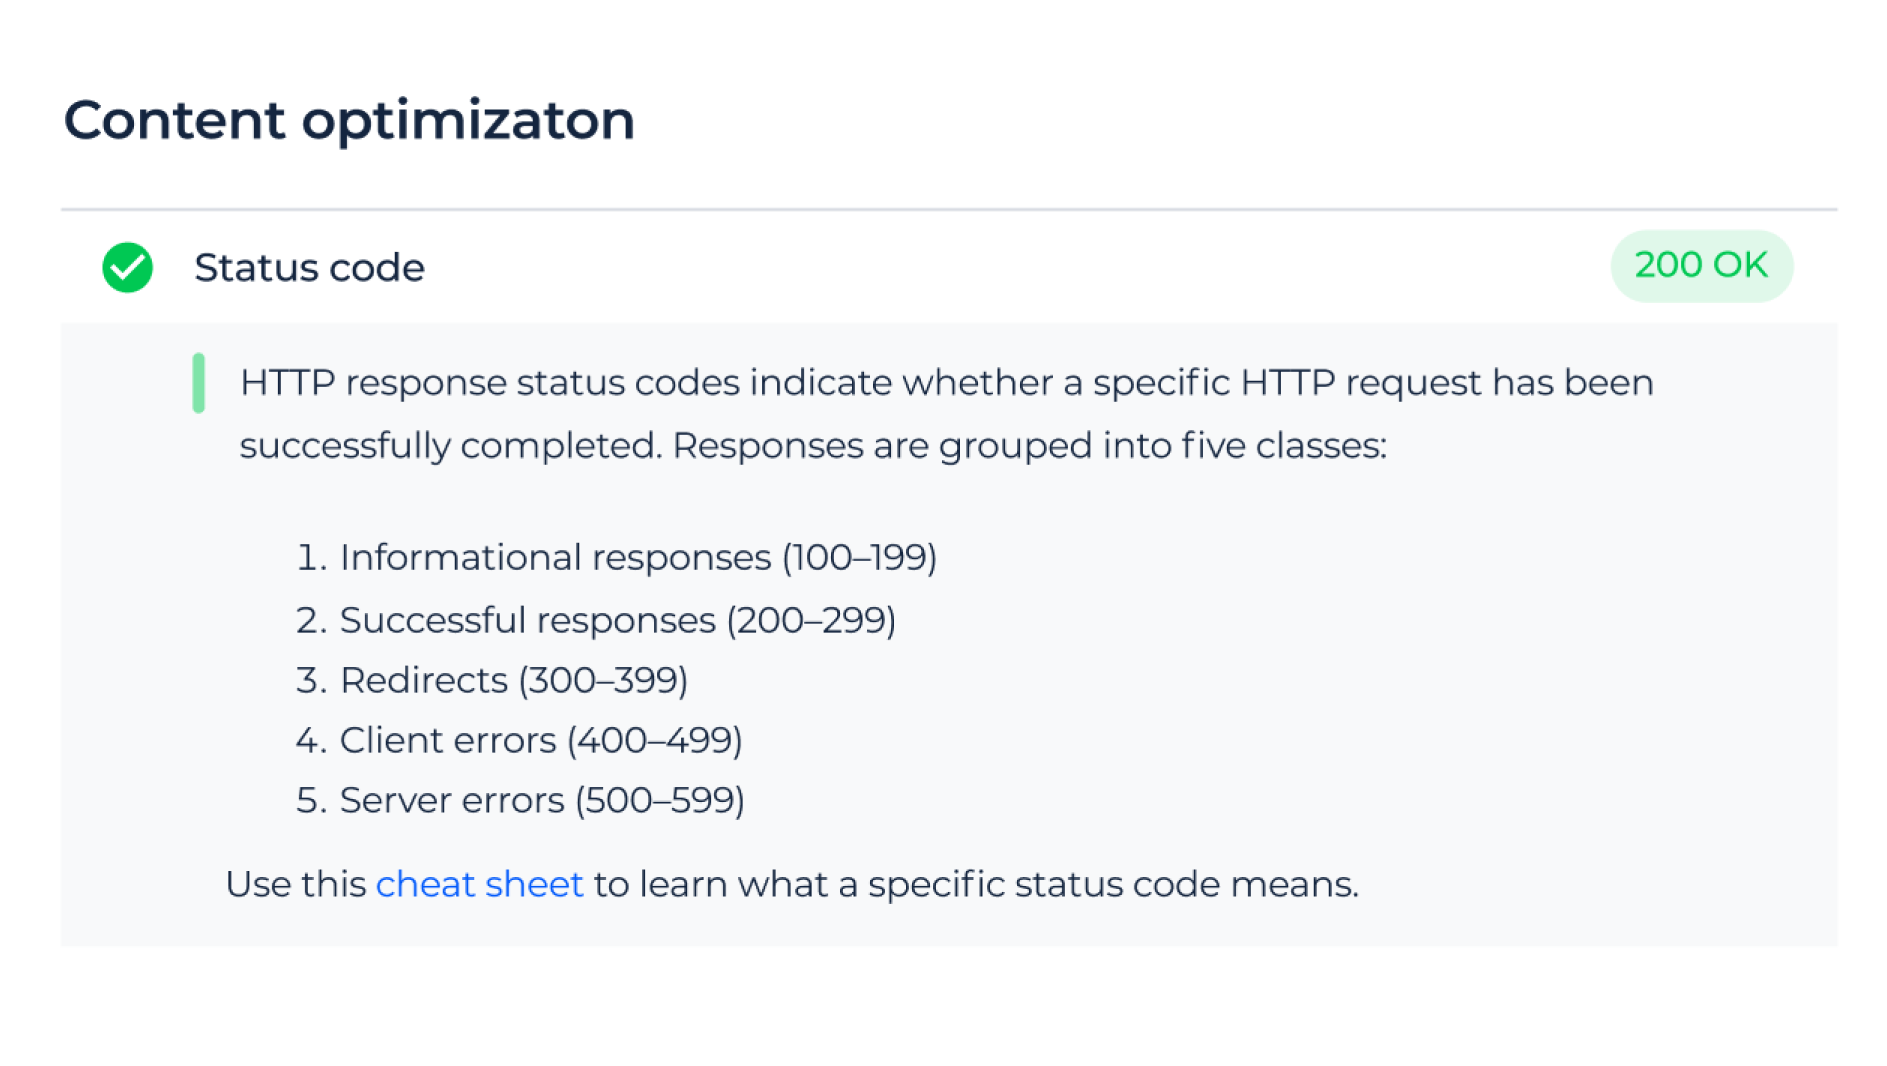
Task: Click "grouped into five classes" text line
Action: tap(1162, 446)
